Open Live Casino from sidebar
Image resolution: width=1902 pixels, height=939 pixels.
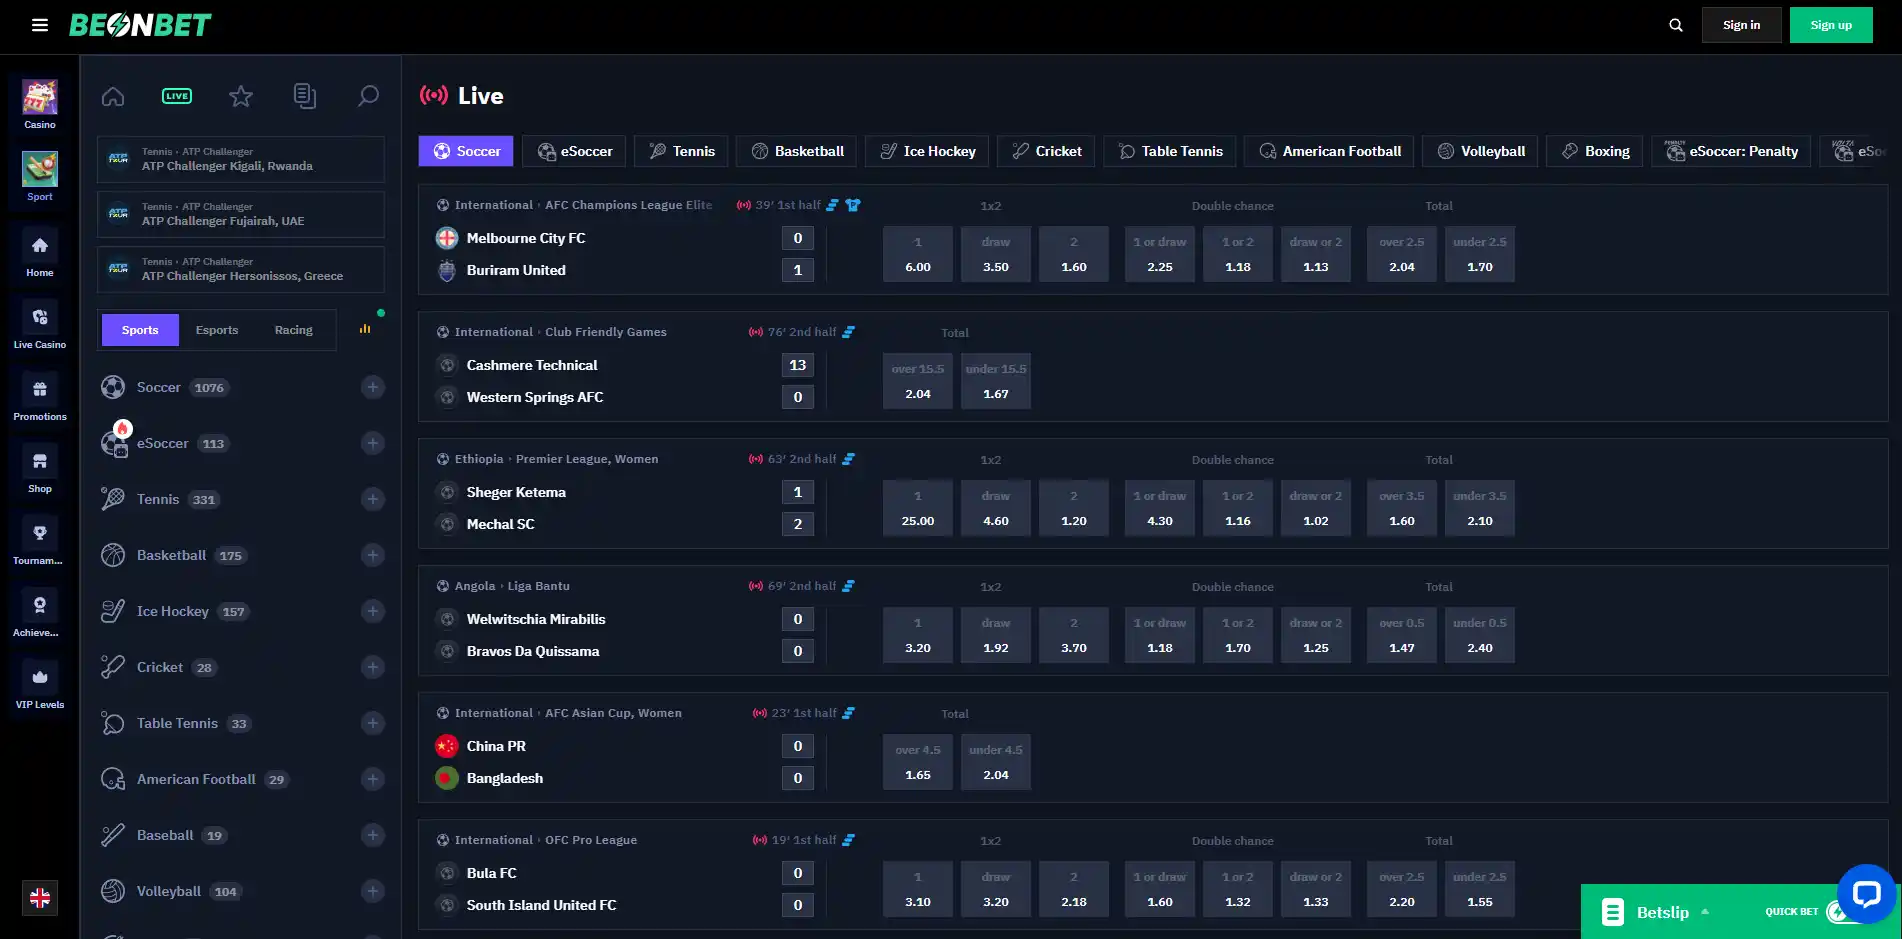point(40,326)
